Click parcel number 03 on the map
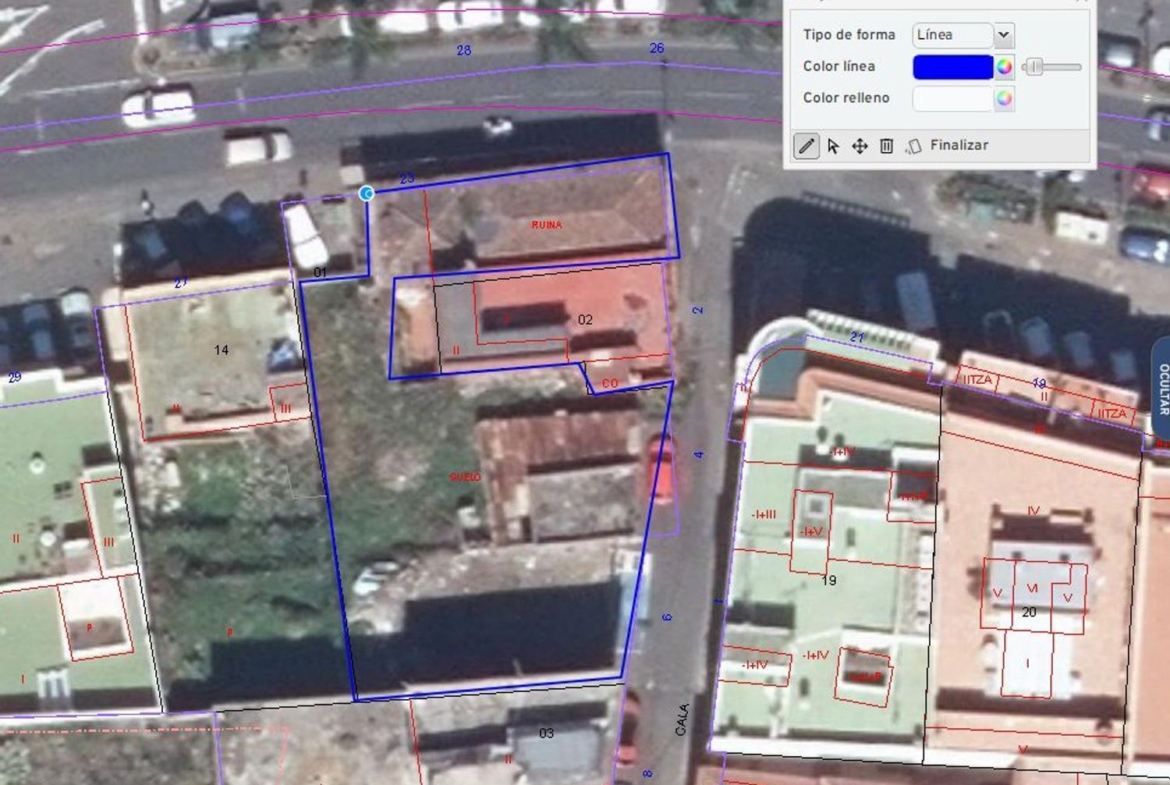The height and width of the screenshot is (785, 1170). pyautogui.click(x=546, y=734)
